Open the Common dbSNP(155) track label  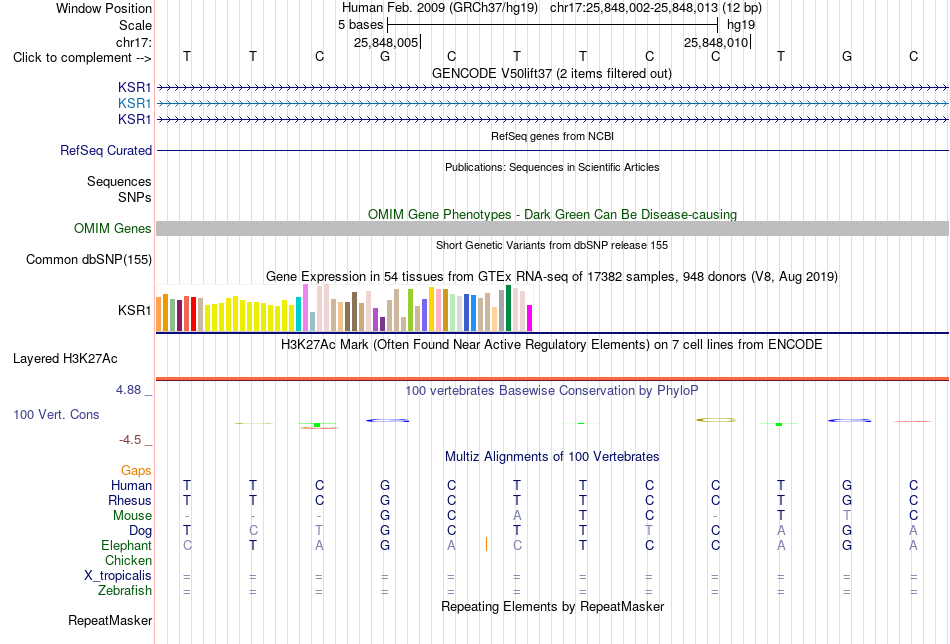pyautogui.click(x=89, y=259)
